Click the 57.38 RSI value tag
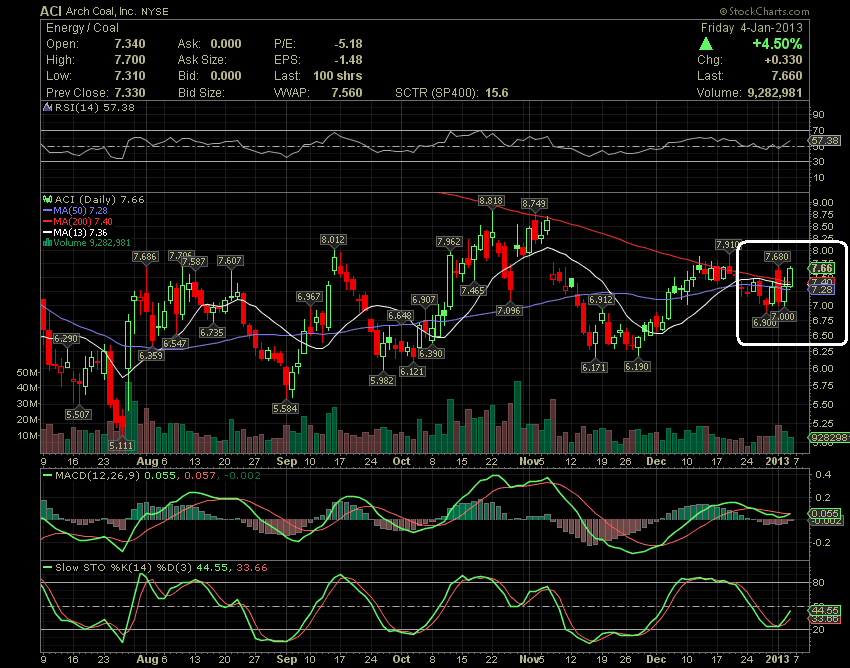 [825, 140]
